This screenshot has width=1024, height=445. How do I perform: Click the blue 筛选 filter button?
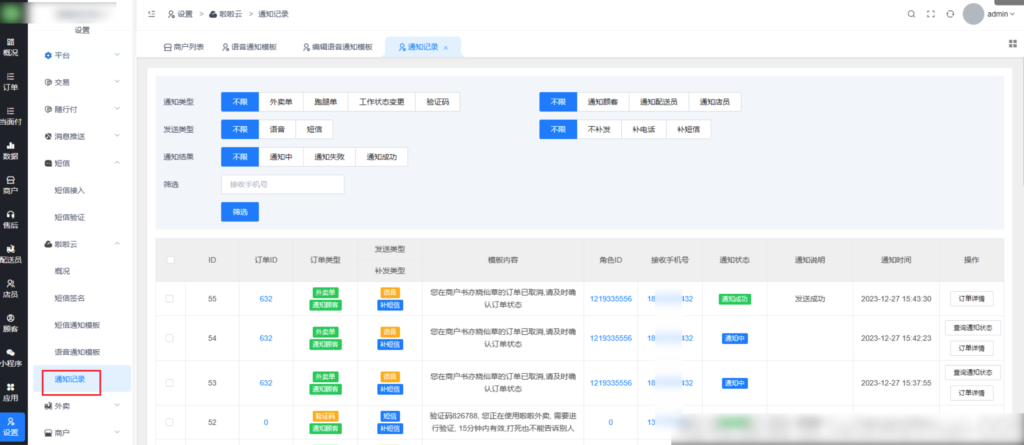coord(240,212)
